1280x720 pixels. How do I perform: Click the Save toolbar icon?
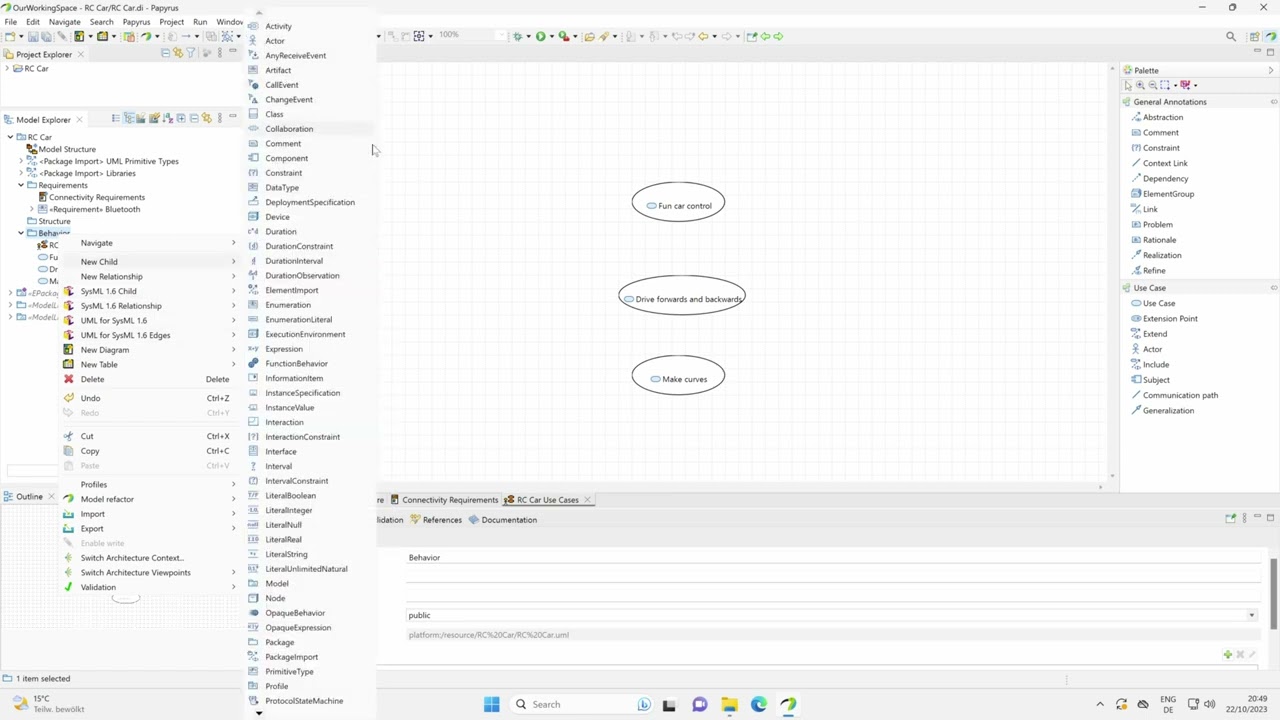34,36
